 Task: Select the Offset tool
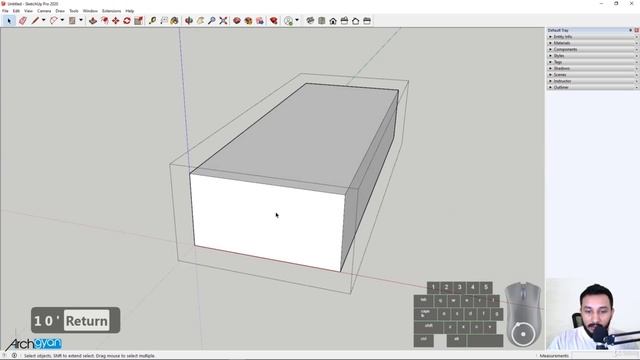click(x=104, y=20)
